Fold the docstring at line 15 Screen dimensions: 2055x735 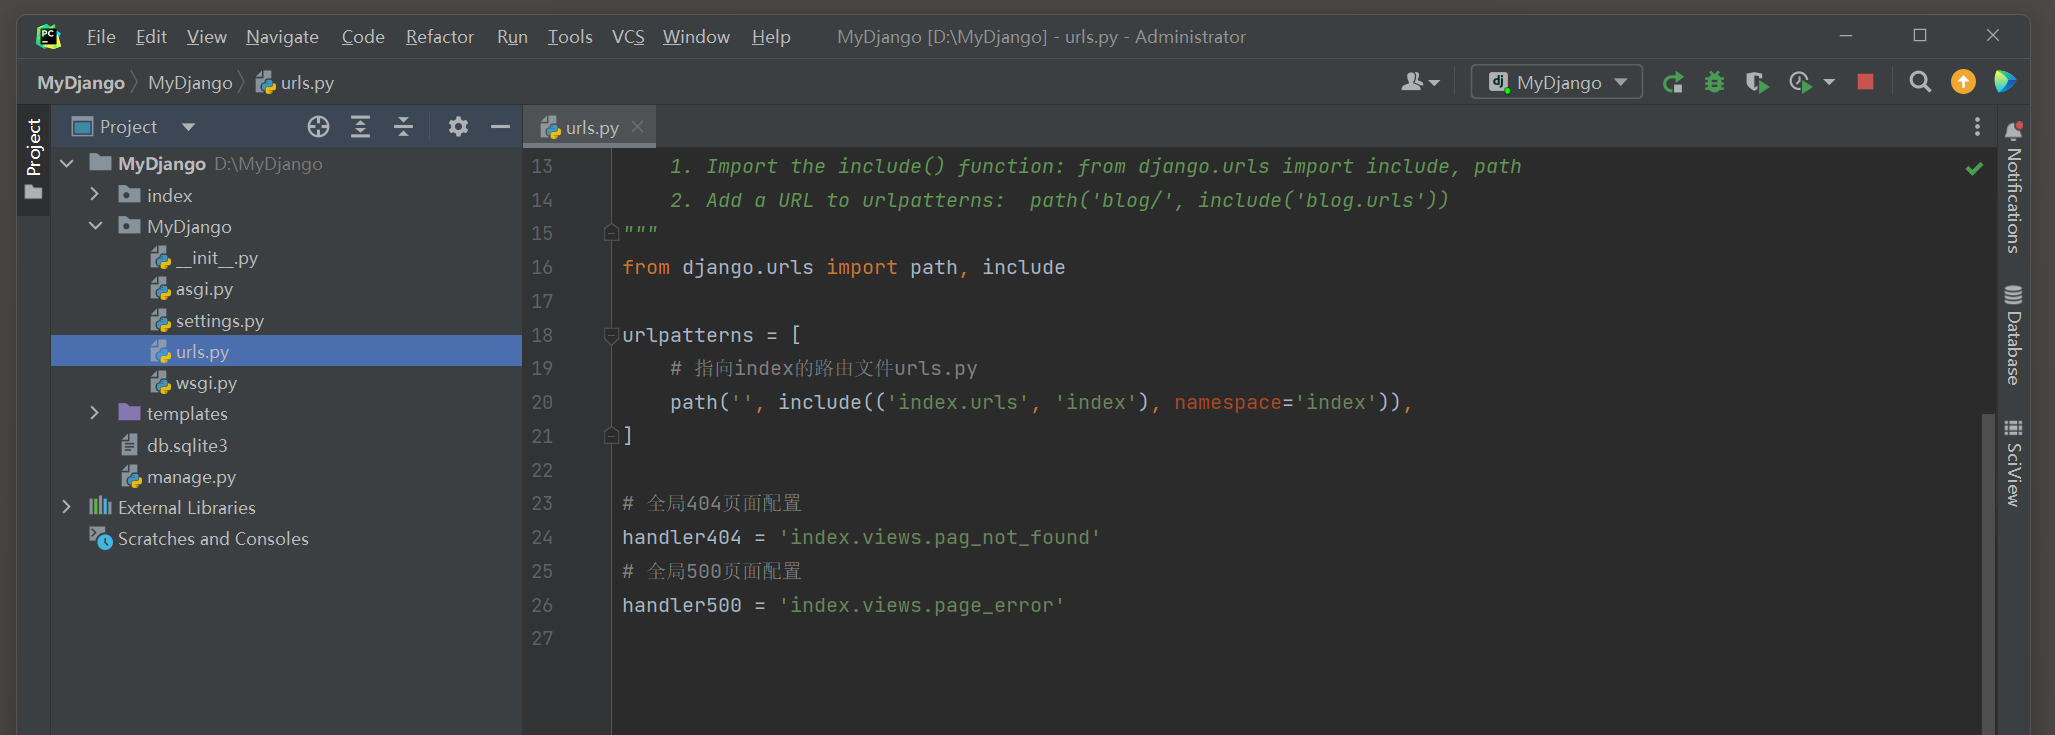pos(611,233)
